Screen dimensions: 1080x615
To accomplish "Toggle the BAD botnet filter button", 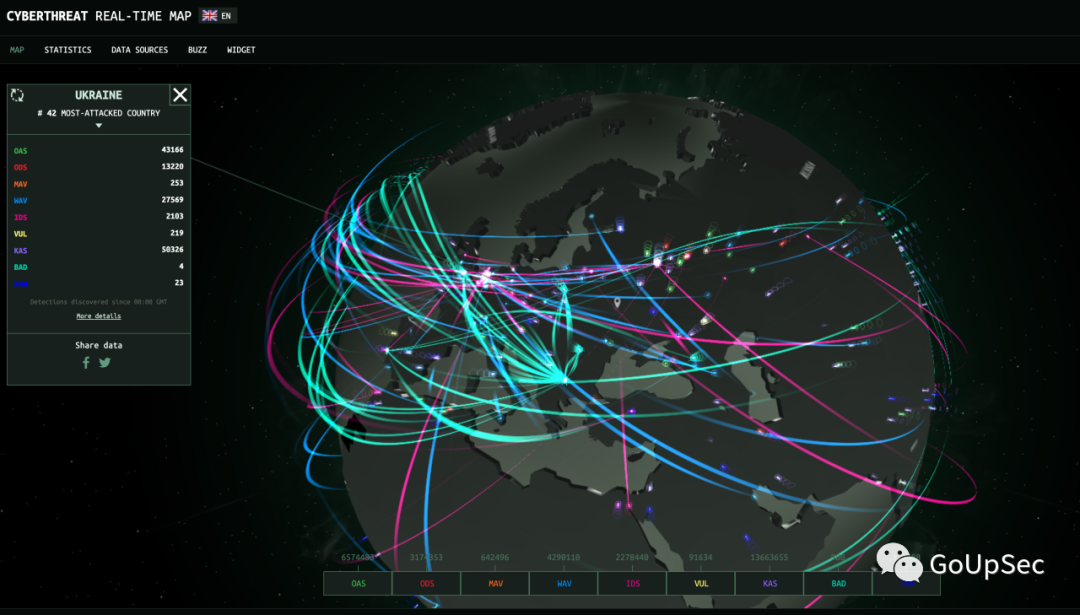I will [838, 583].
